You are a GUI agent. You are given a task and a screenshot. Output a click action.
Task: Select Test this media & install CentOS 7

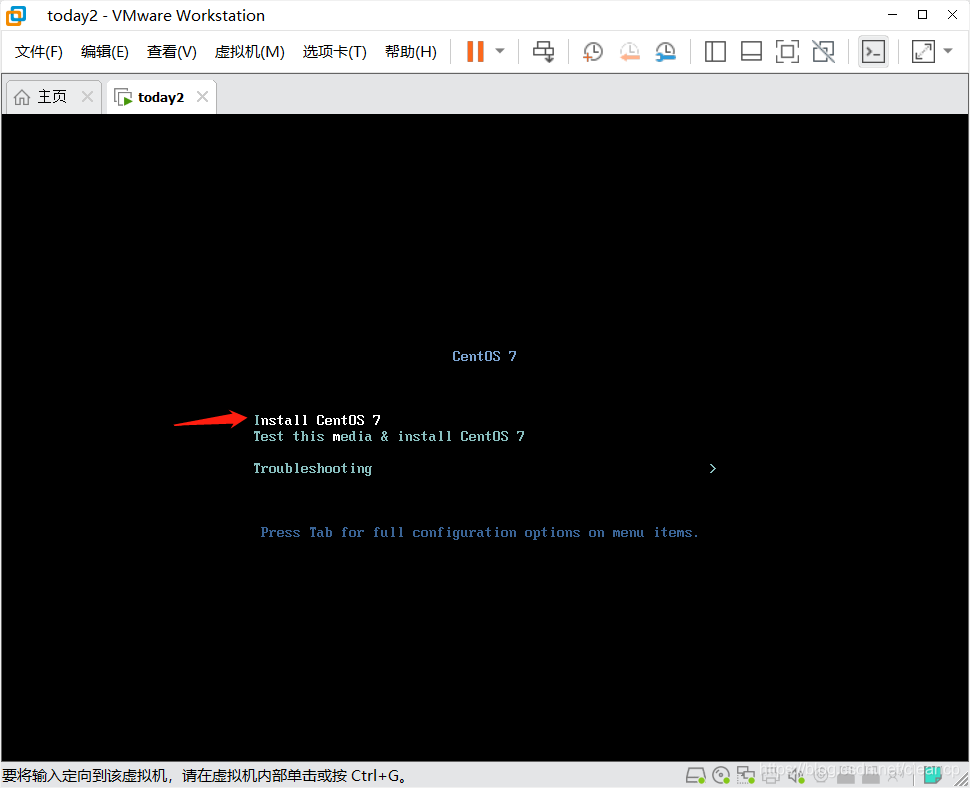click(388, 436)
